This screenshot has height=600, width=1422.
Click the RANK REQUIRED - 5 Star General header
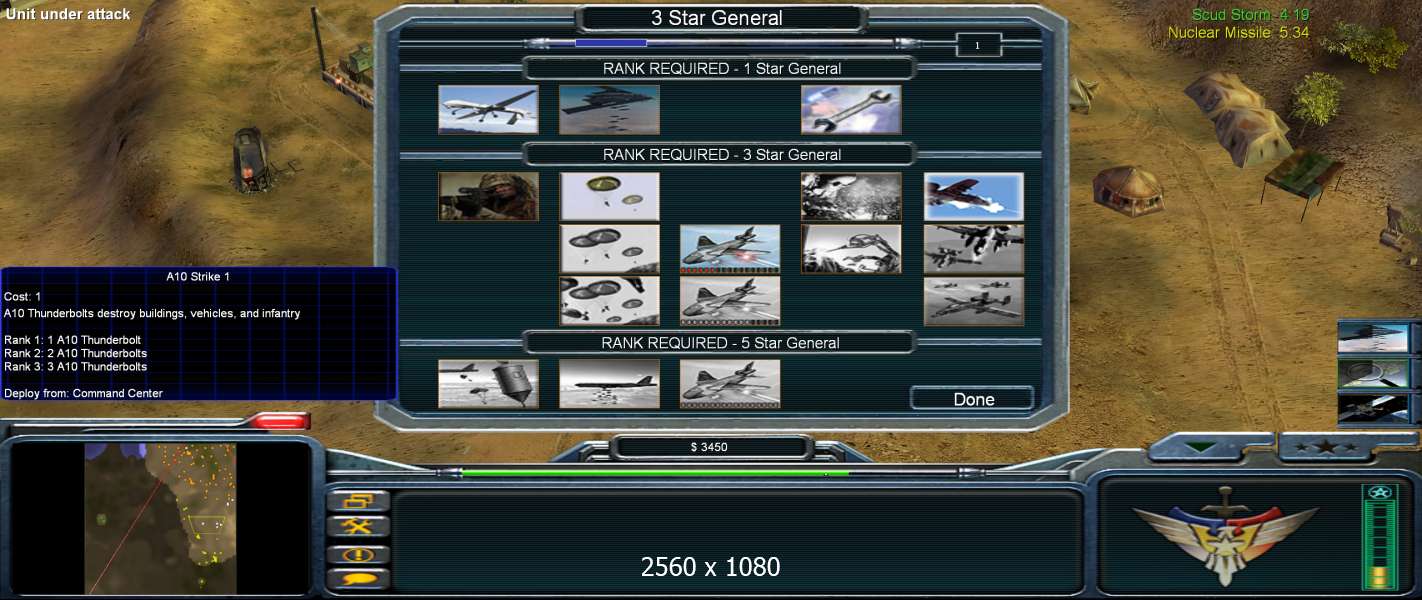tap(721, 343)
